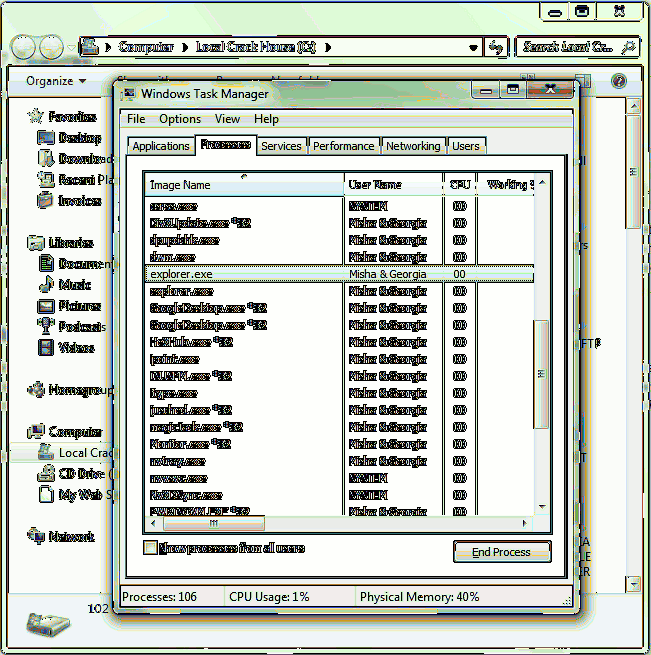Click process list horizontal scrollbar thumb
Image resolution: width=651 pixels, height=655 pixels.
tap(214, 523)
